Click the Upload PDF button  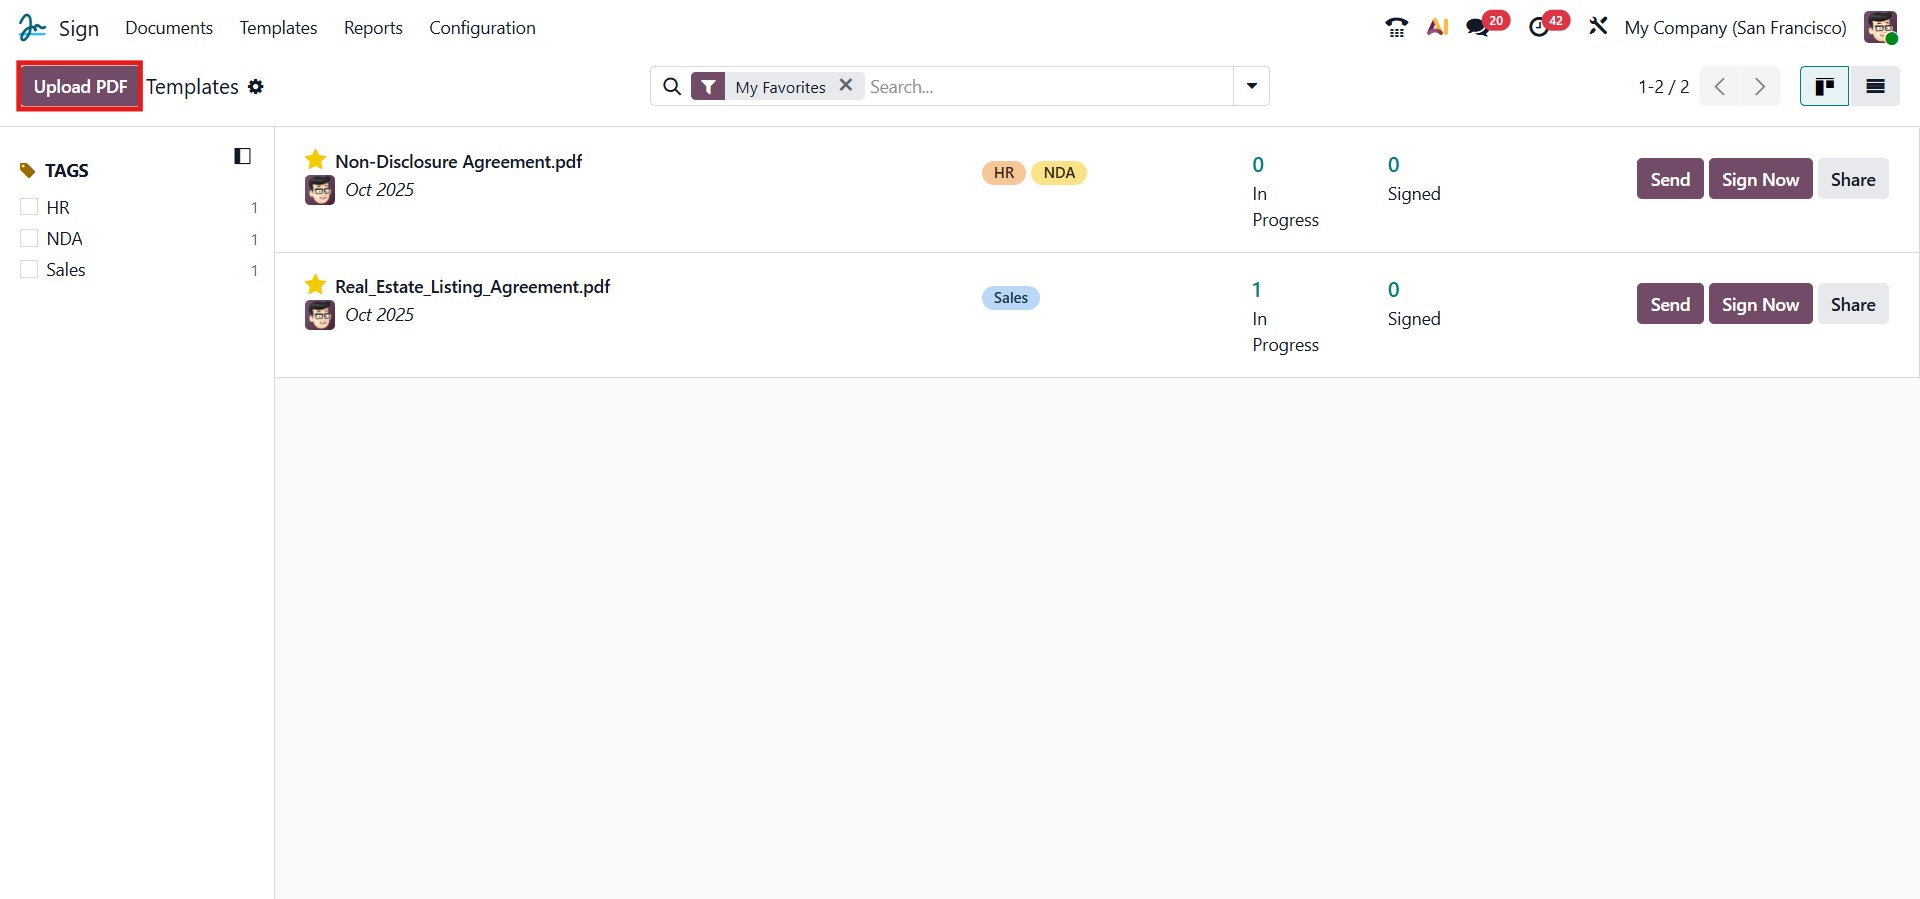80,87
